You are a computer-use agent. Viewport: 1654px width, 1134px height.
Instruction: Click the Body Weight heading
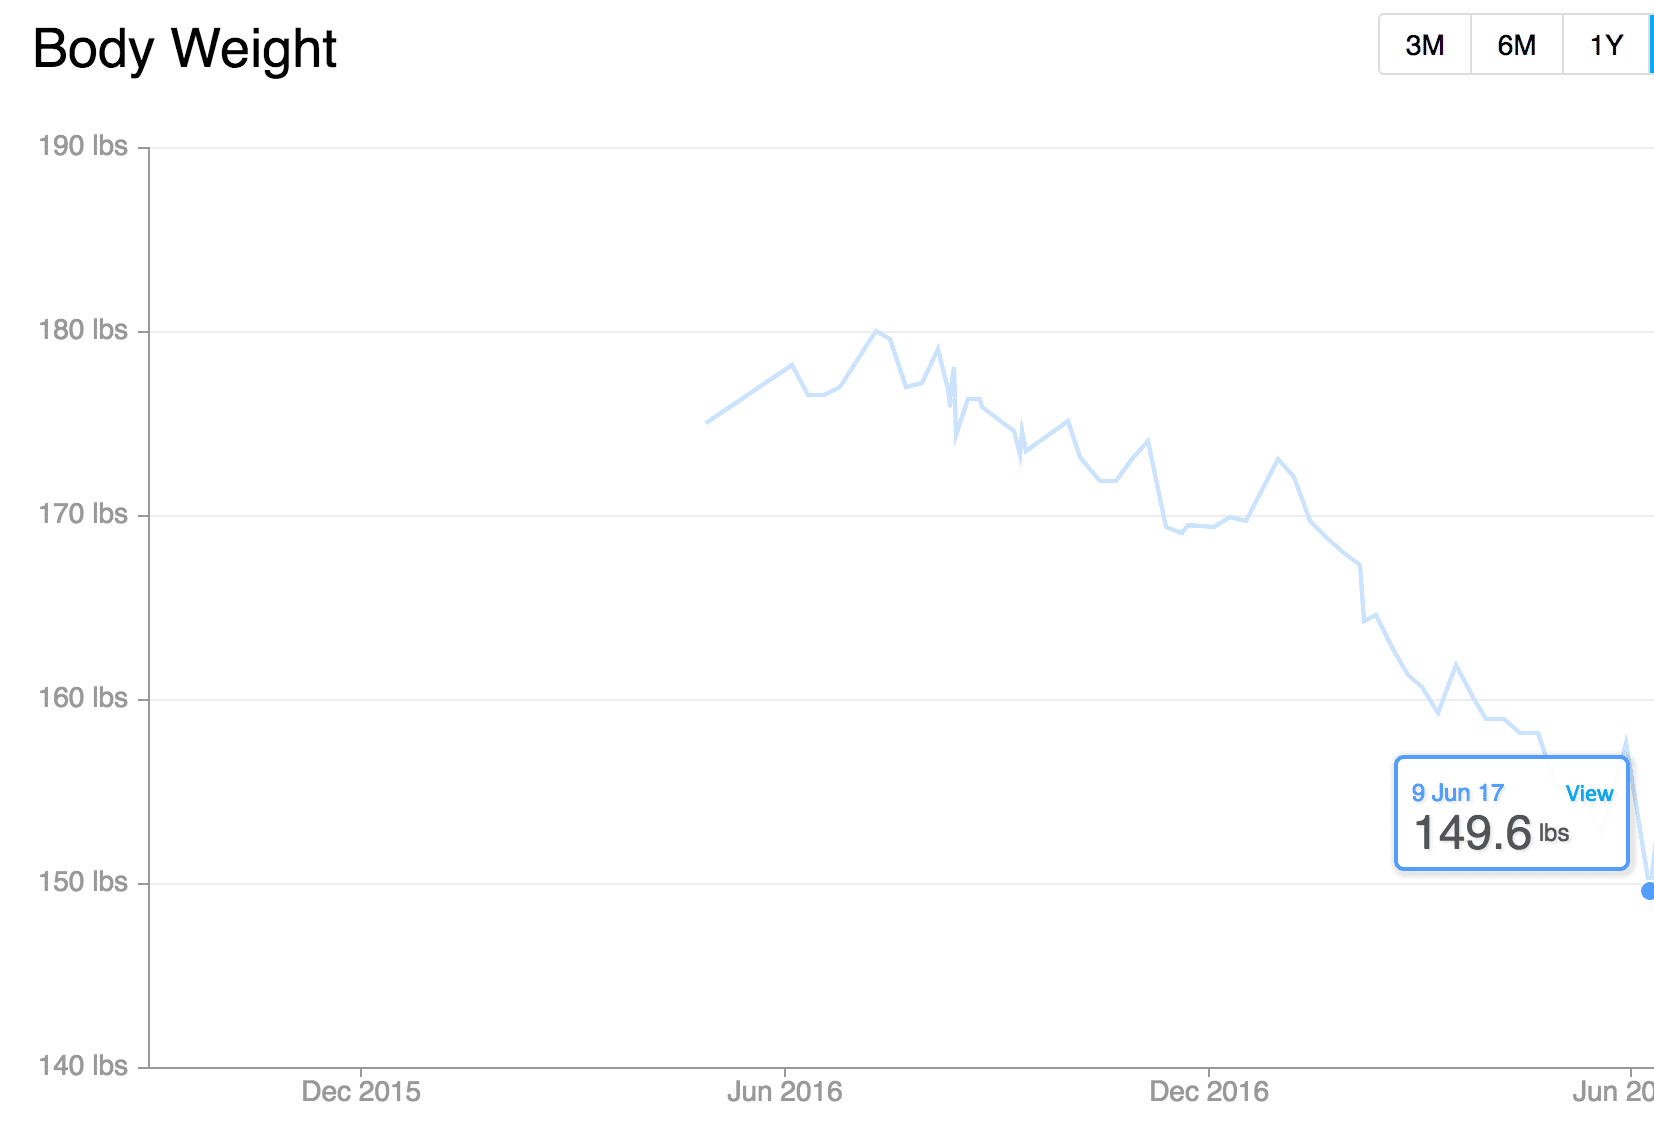tap(185, 48)
